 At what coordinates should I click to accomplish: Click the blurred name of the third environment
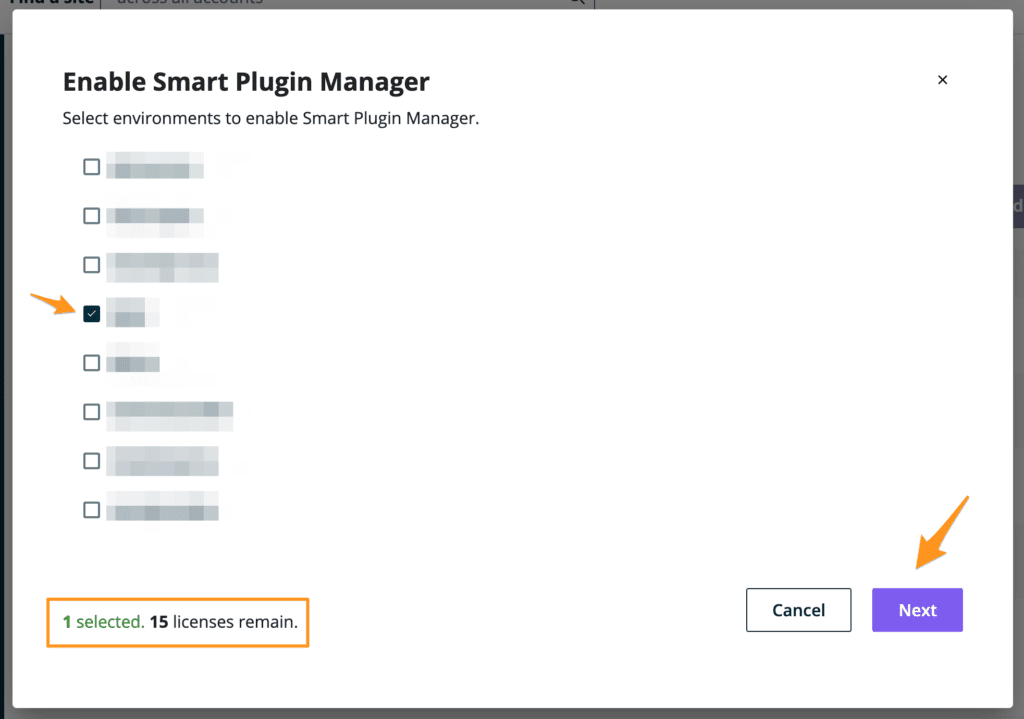point(162,266)
